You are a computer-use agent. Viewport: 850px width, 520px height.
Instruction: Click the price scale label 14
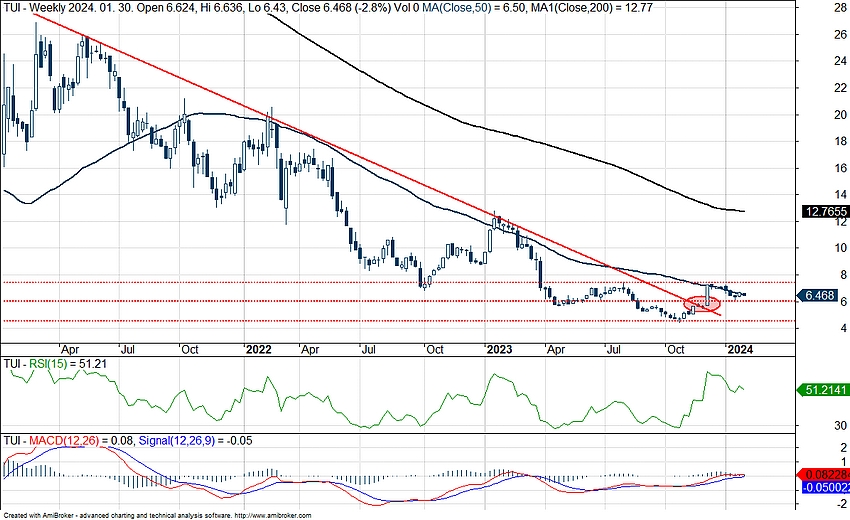(840, 194)
